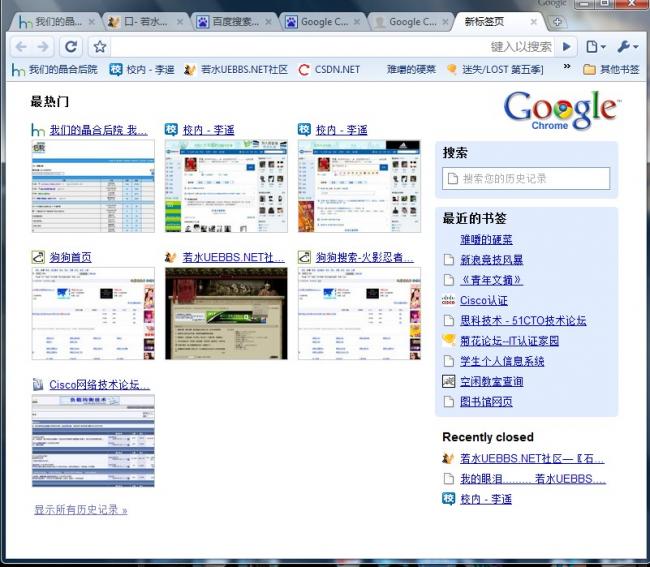The height and width of the screenshot is (567, 650).
Task: Open CSDN.NET bookmark in bookmarks bar
Action: [329, 69]
